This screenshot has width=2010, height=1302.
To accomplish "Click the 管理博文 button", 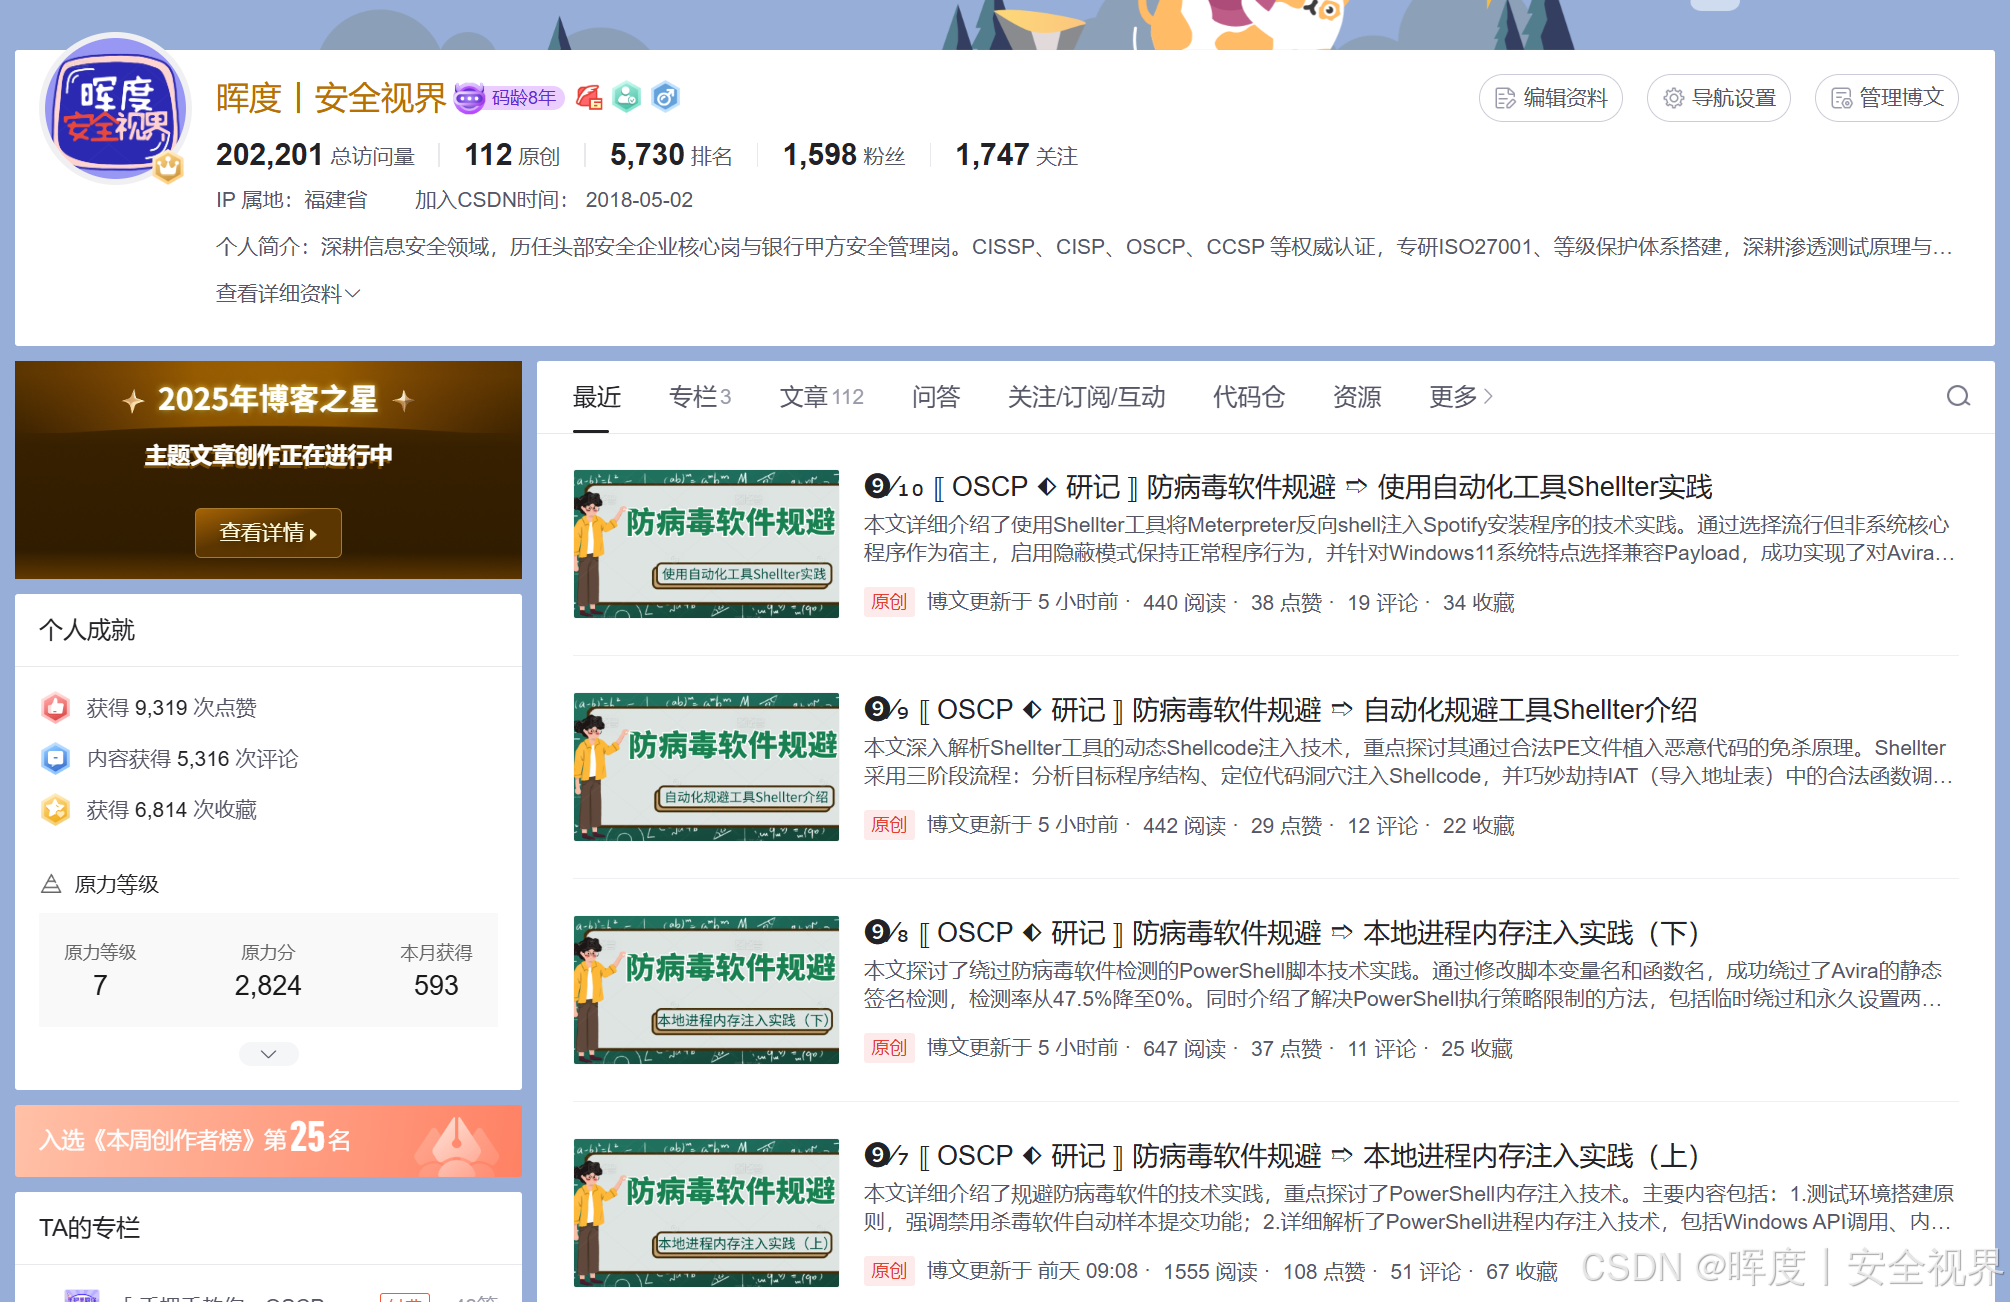I will [x=1886, y=98].
